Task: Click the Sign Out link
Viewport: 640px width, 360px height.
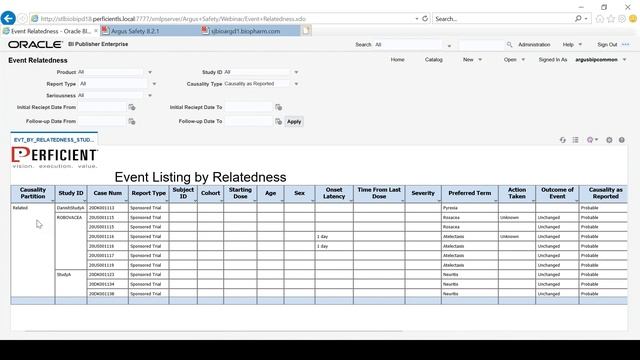Action: (607, 44)
